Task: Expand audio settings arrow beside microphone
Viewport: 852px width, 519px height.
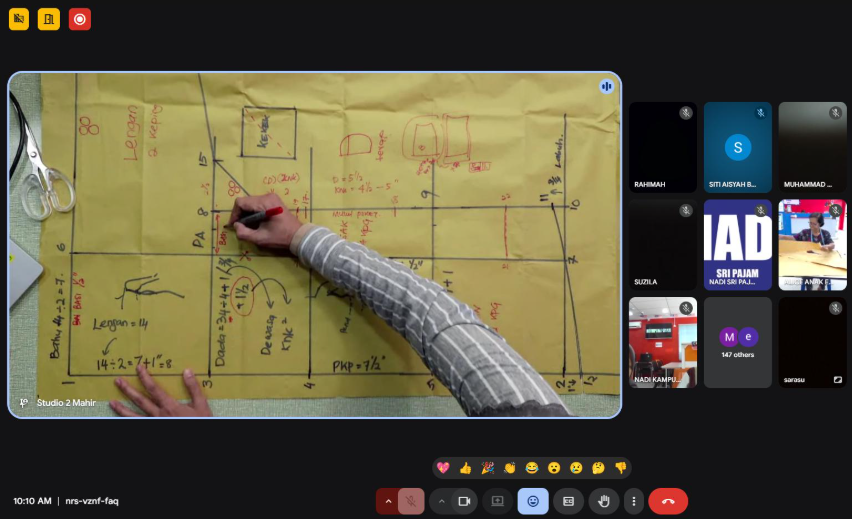Action: coord(387,500)
